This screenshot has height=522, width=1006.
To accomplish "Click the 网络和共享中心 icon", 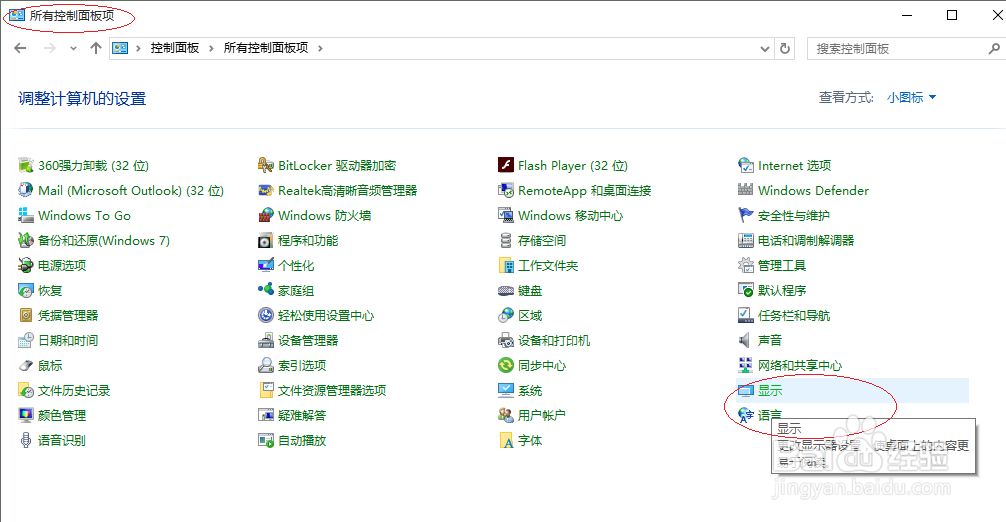I will 746,366.
